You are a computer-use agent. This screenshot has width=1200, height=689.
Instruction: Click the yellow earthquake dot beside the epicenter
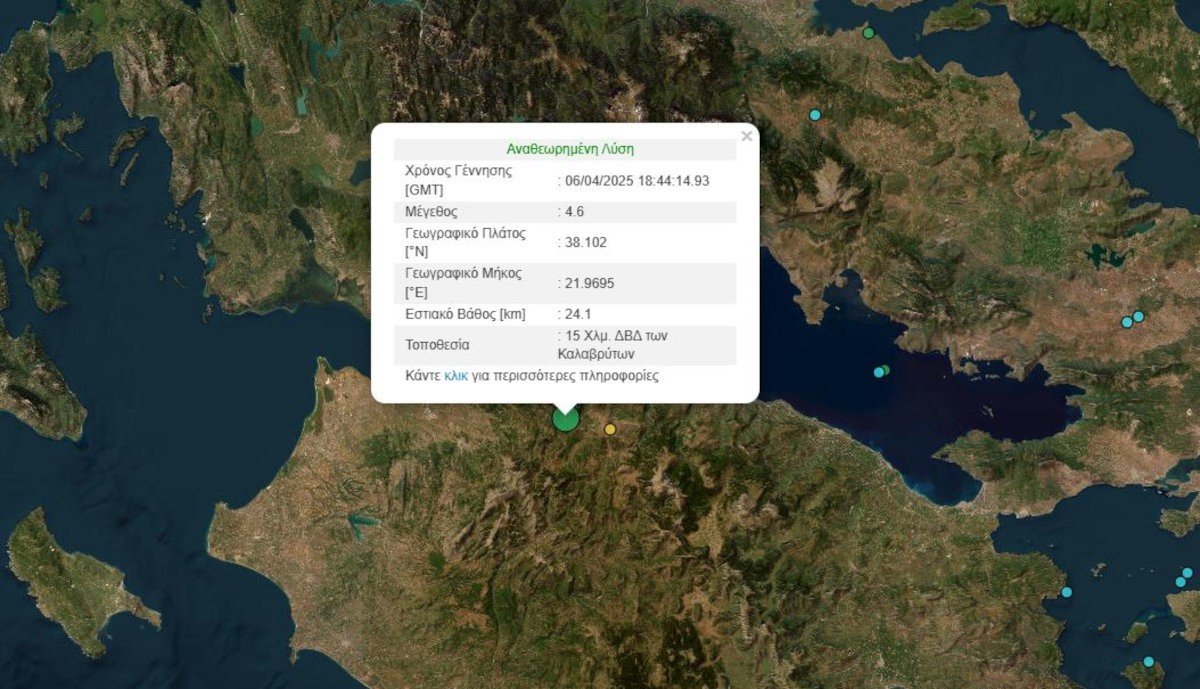pyautogui.click(x=611, y=429)
